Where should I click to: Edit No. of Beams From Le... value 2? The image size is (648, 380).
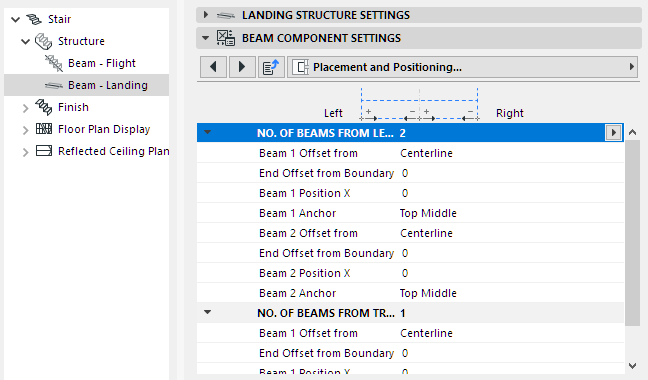tap(403, 133)
